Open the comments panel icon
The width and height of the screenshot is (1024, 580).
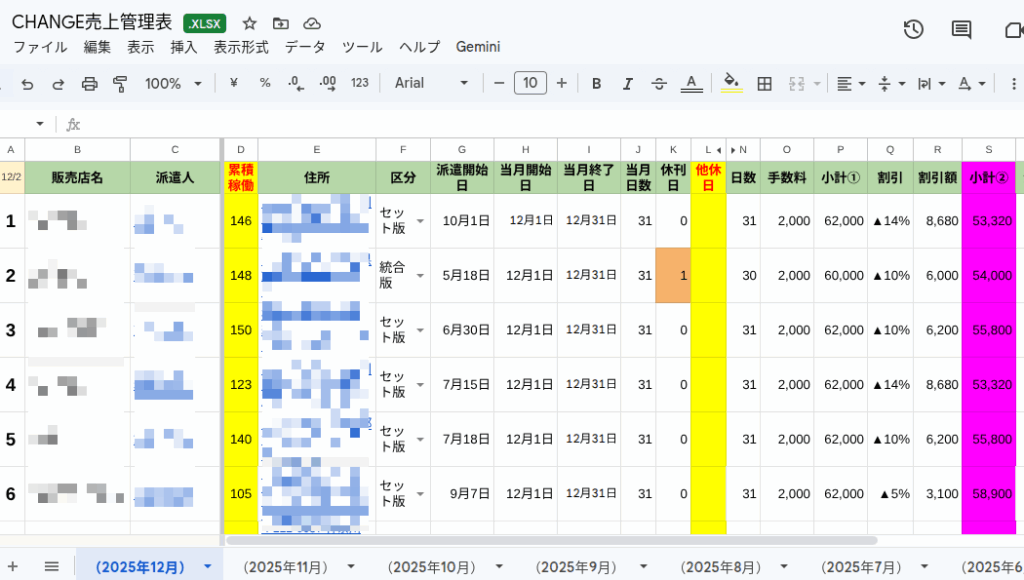[961, 29]
